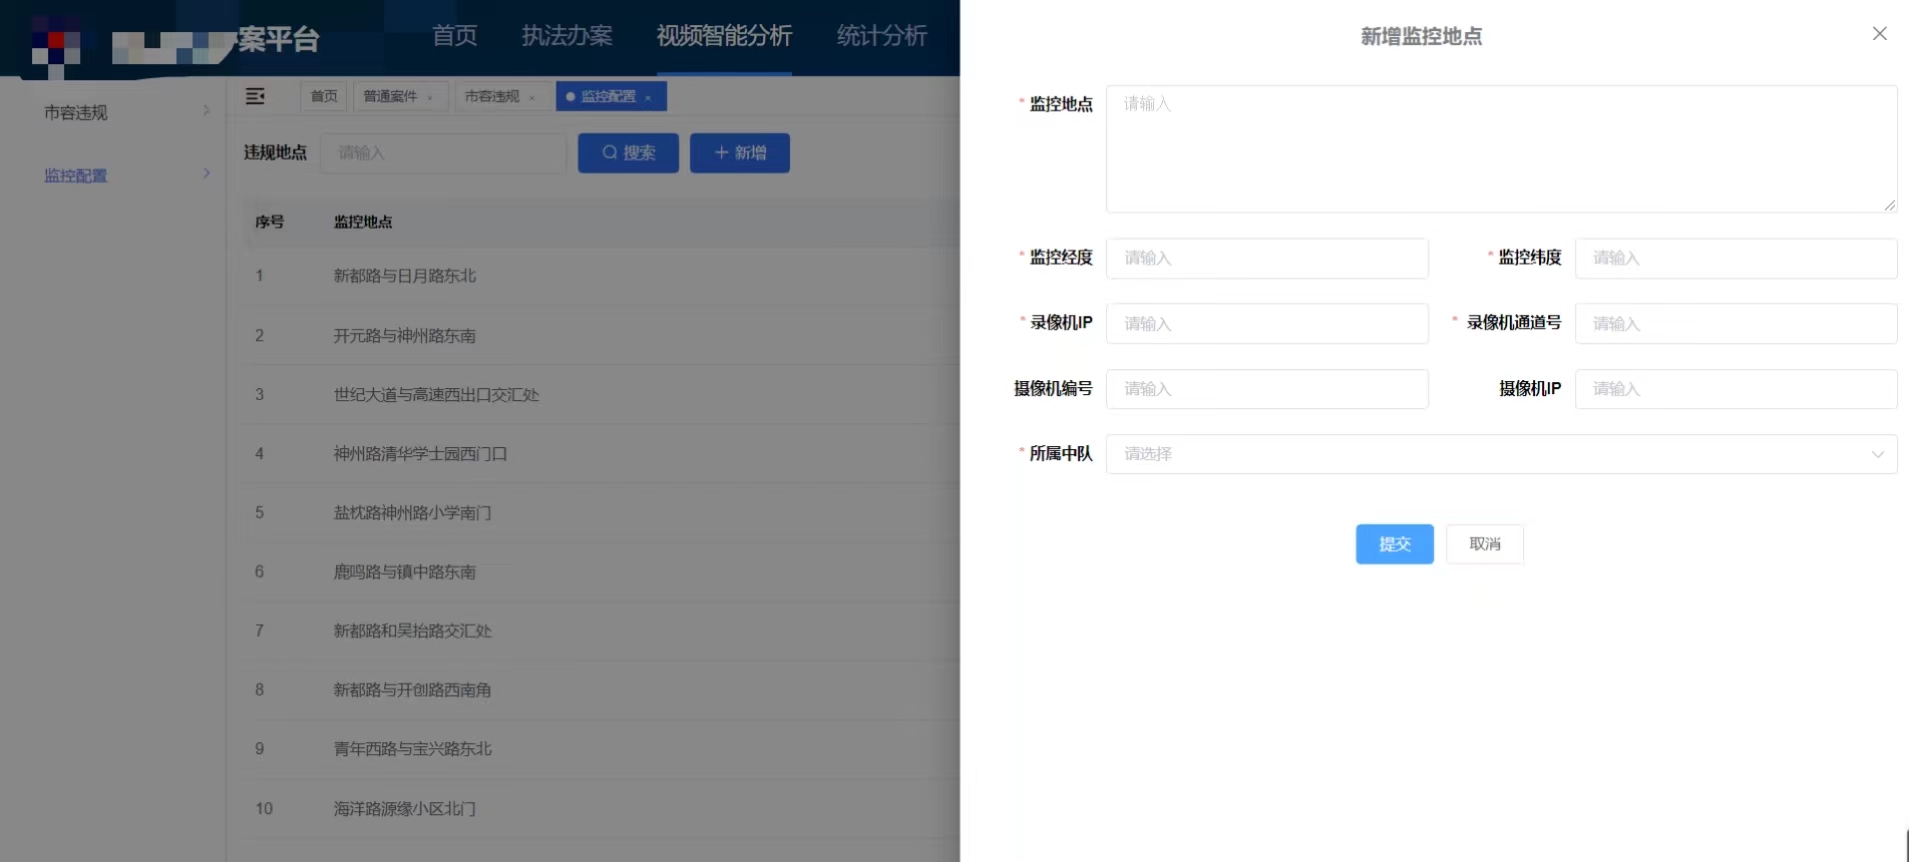Focus the 录像机通道号 input field

pos(1736,324)
